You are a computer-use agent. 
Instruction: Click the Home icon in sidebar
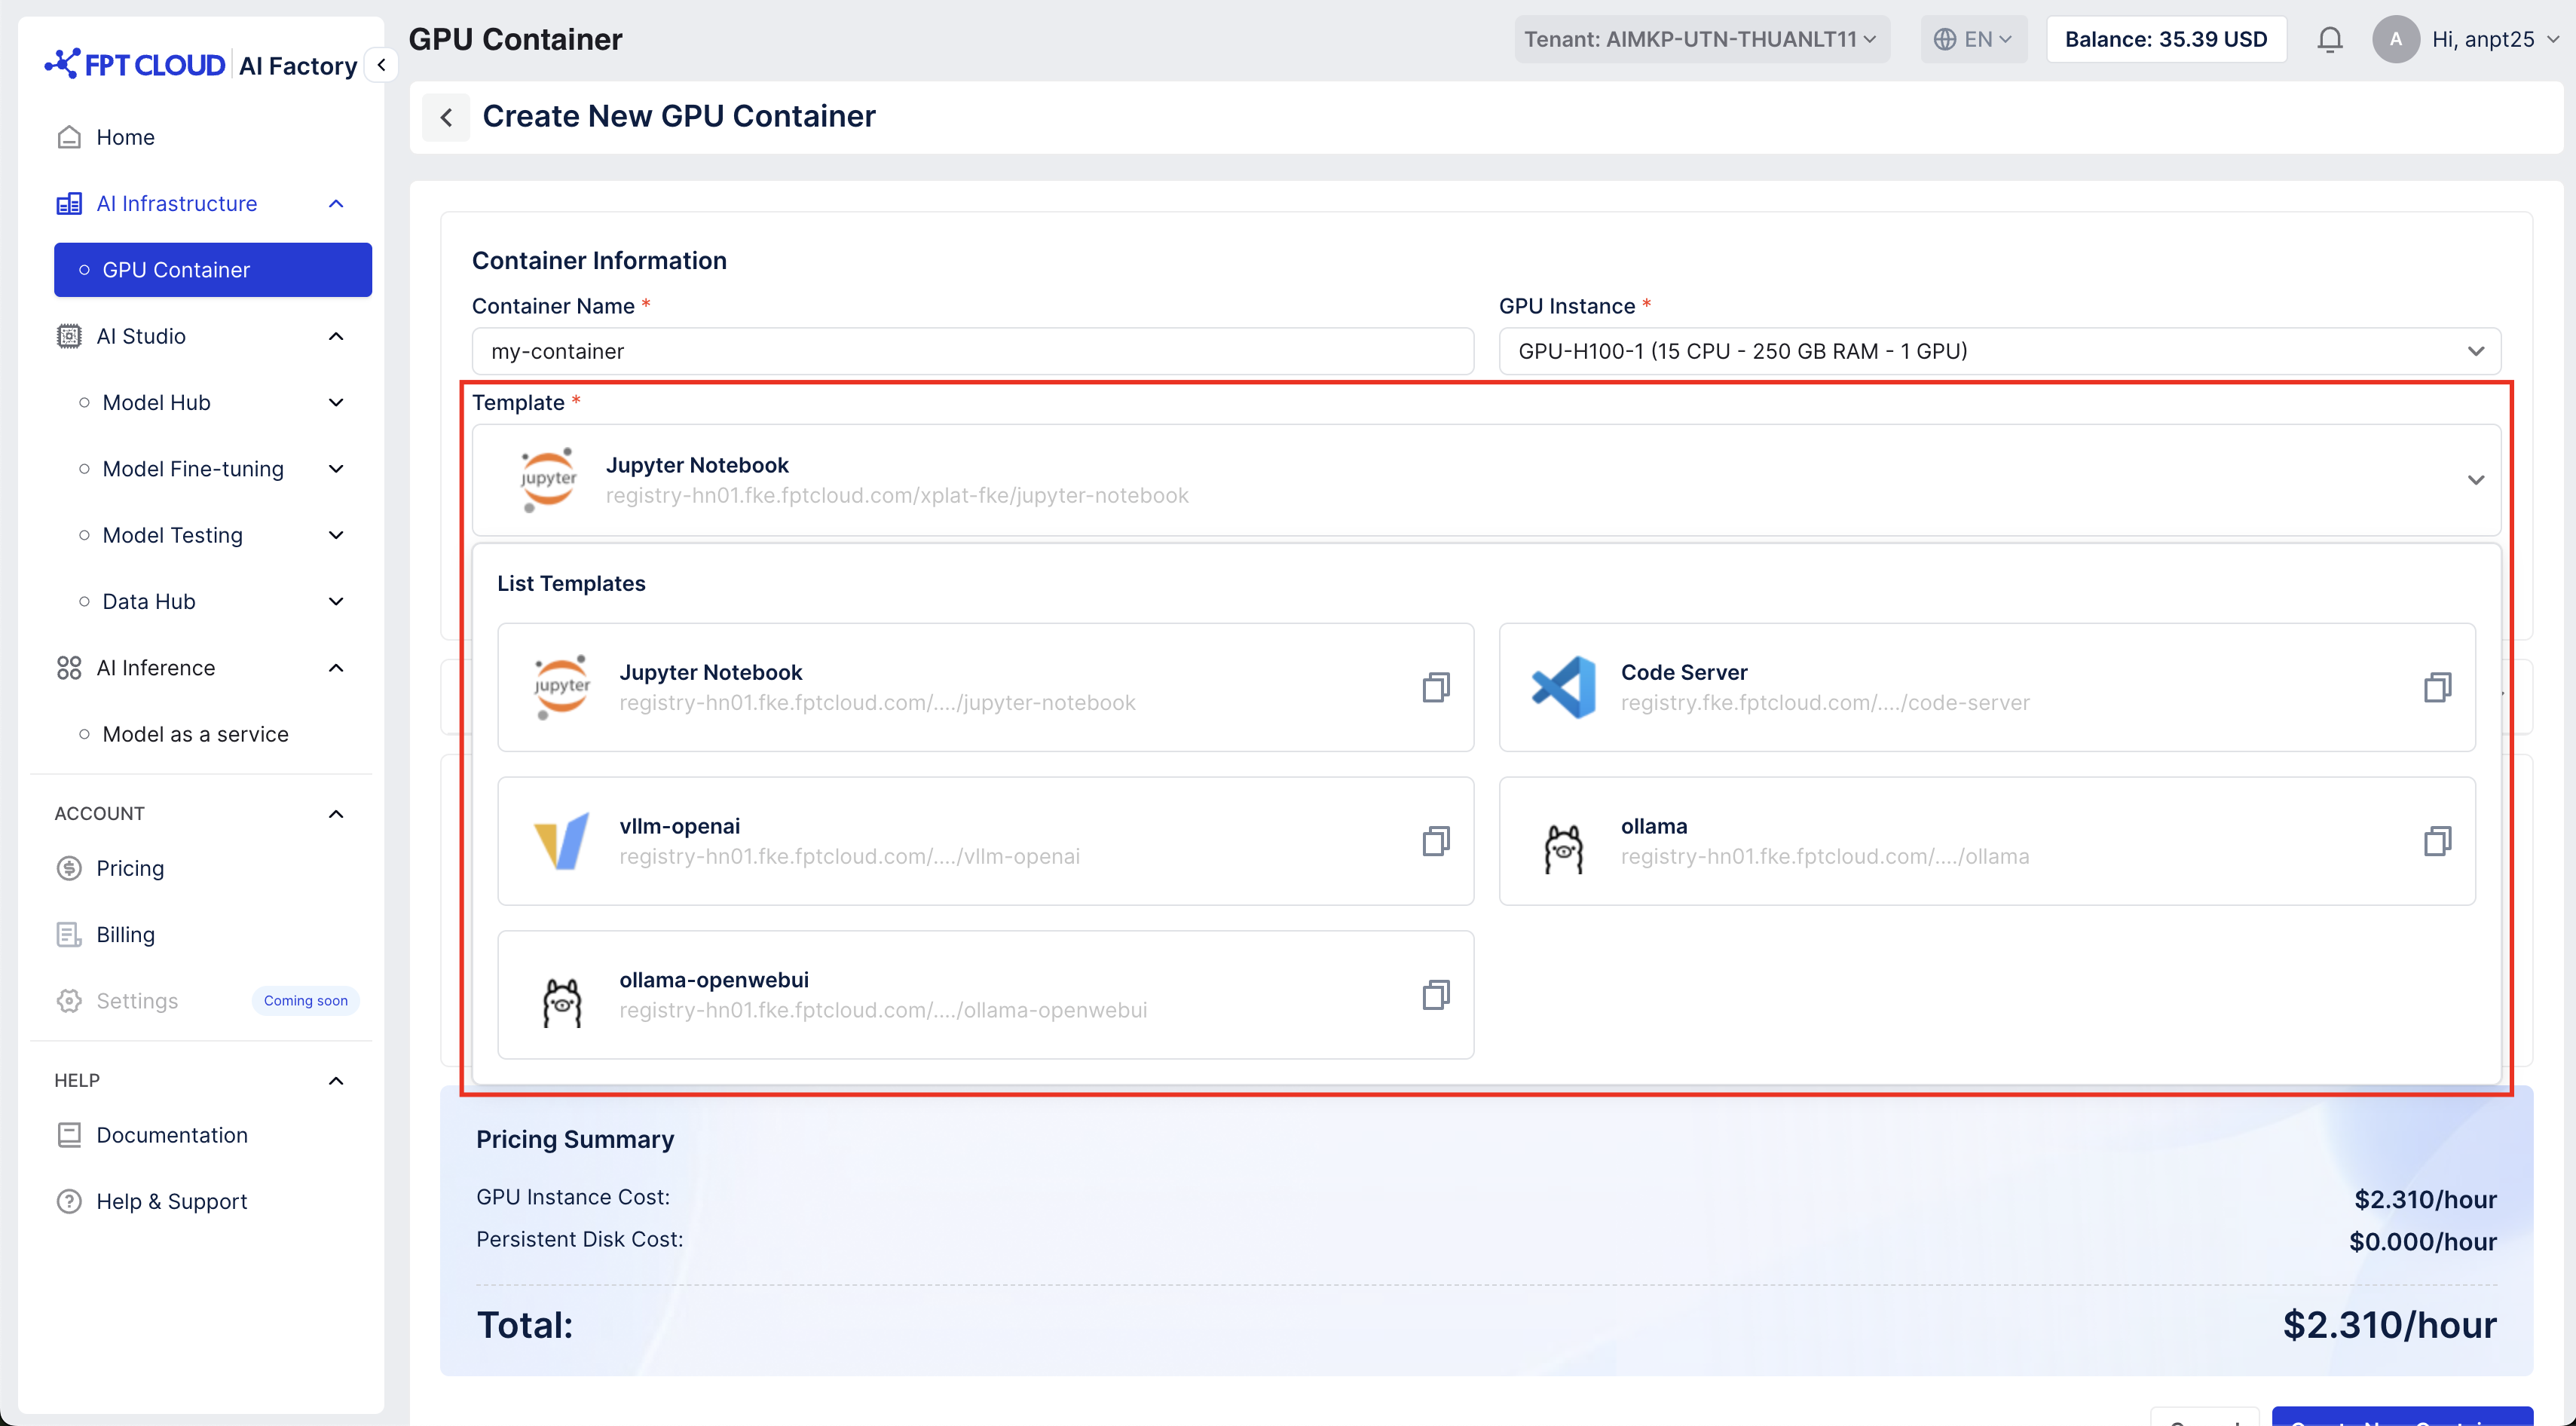point(69,137)
